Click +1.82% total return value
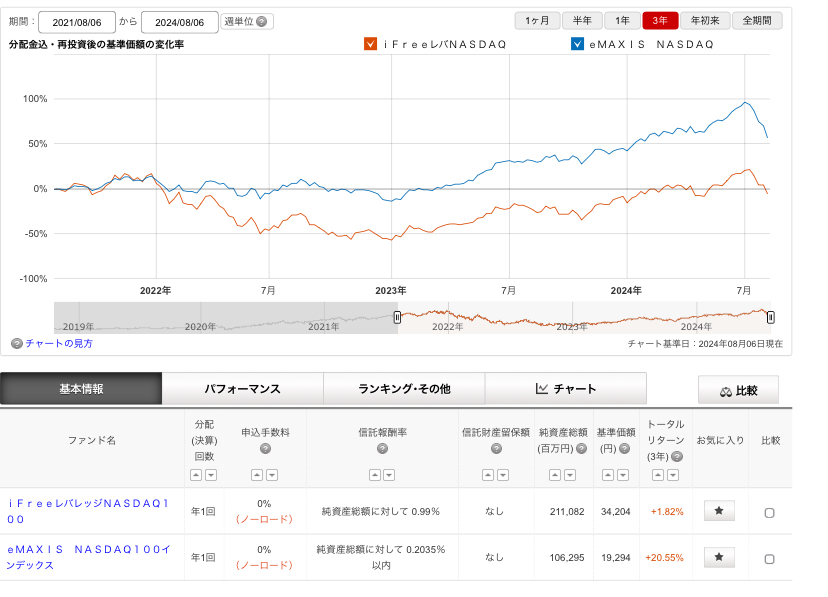Image resolution: width=828 pixels, height=597 pixels. [x=667, y=511]
